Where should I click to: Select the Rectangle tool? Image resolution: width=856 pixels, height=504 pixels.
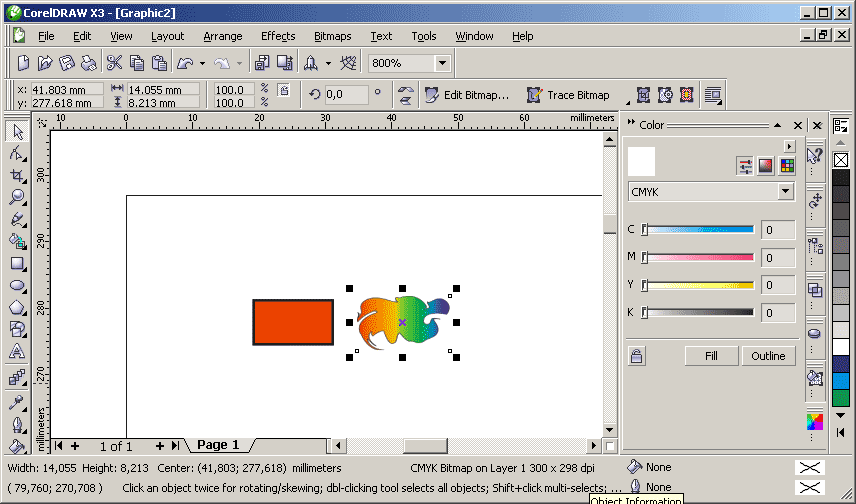(x=17, y=263)
